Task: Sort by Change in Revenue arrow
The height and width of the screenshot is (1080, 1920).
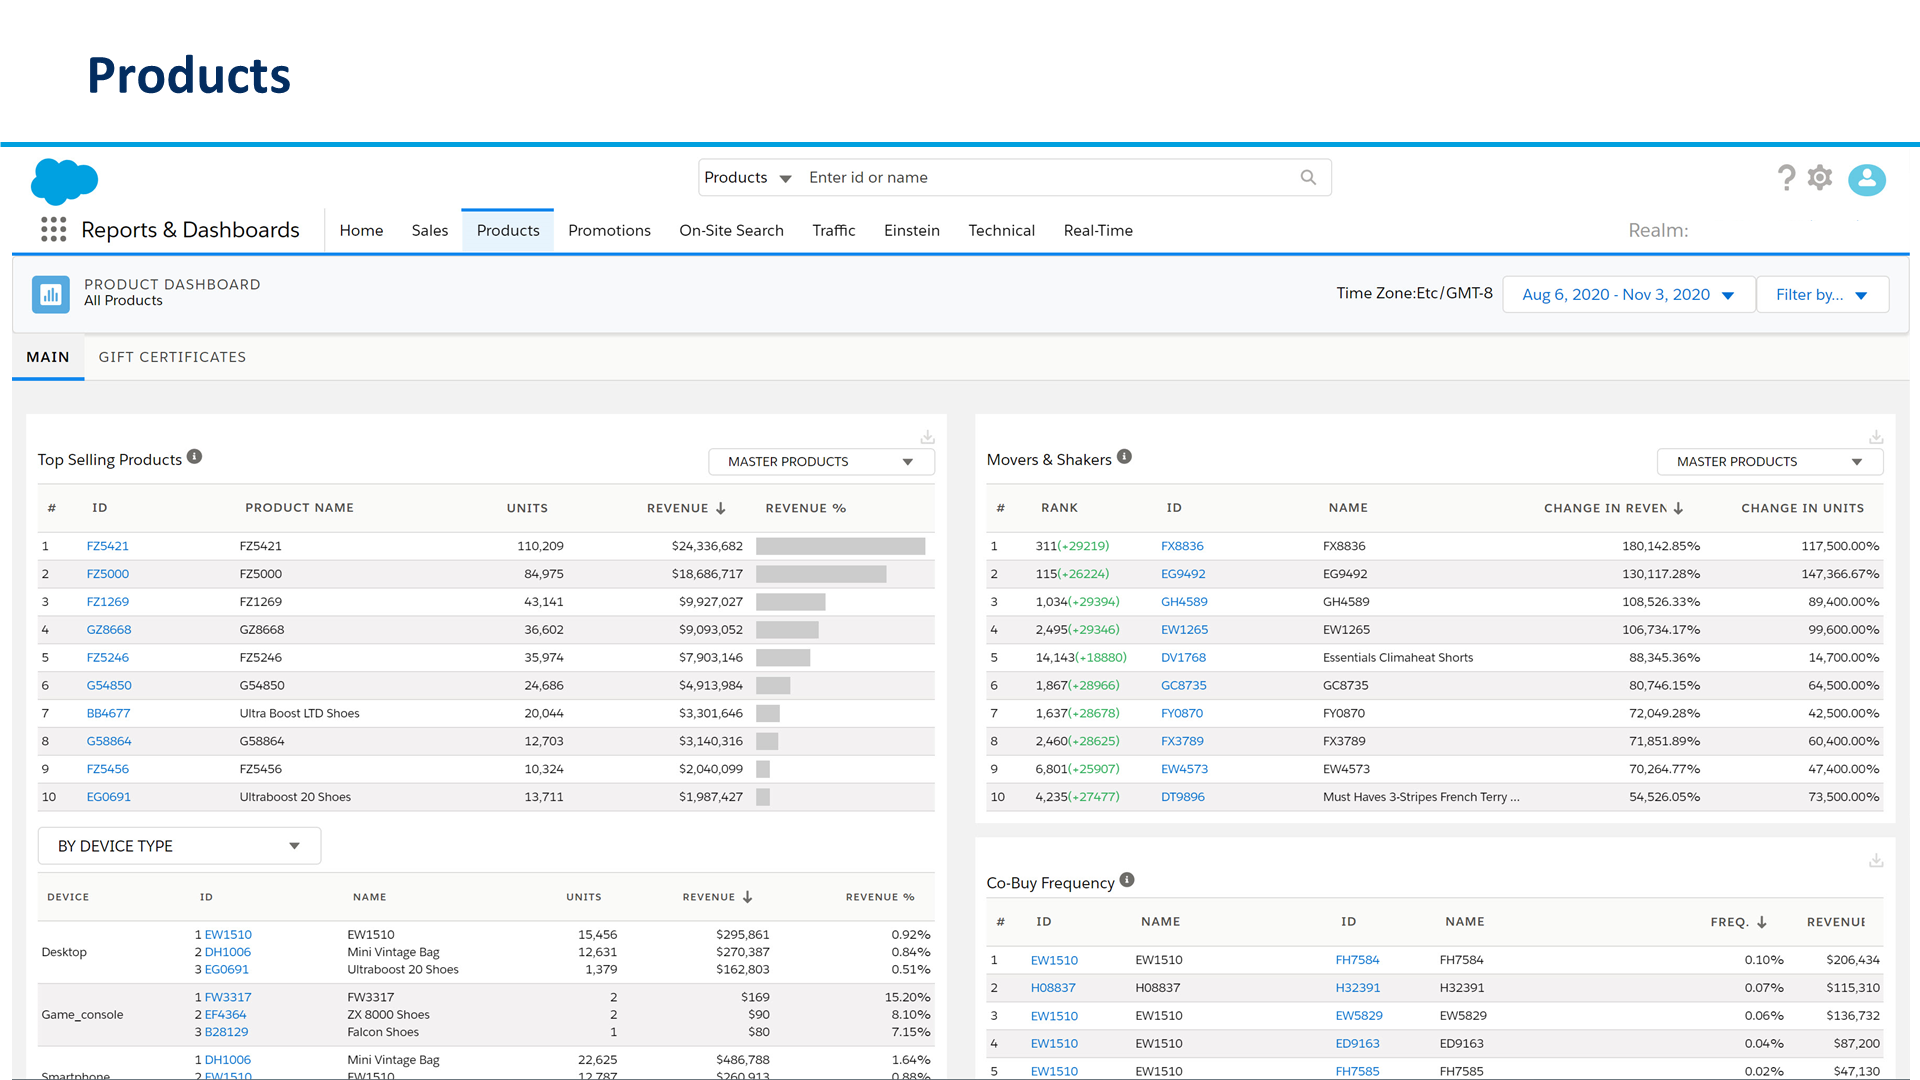Action: [x=1678, y=508]
